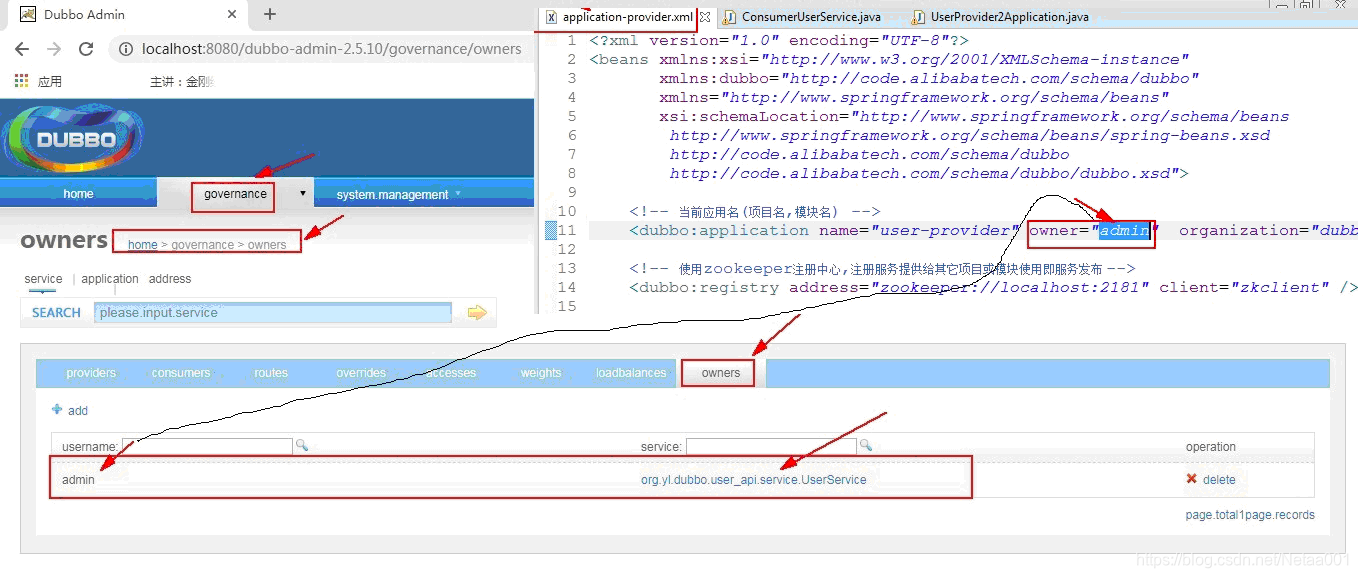Focus the please.input.service search field
1358x578 pixels.
point(273,313)
